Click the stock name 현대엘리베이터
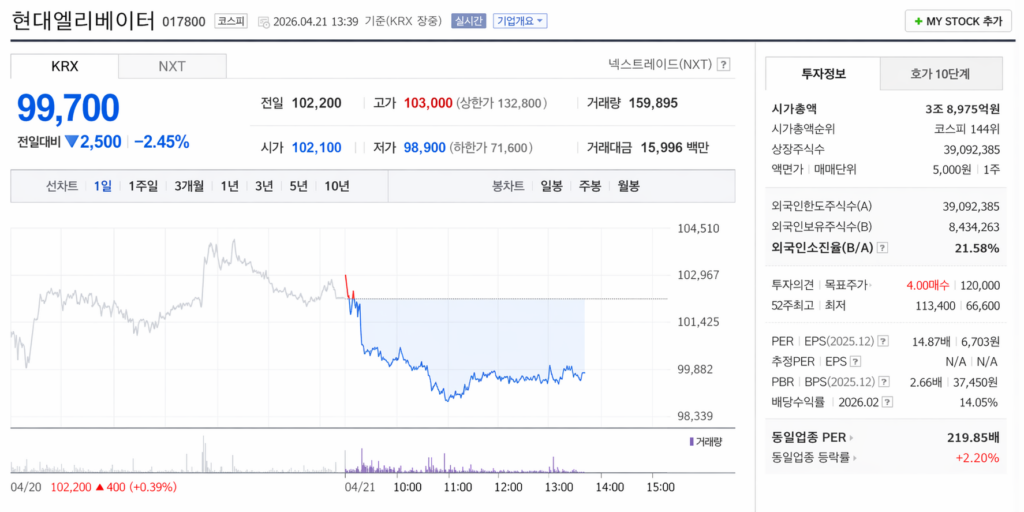 point(83,20)
